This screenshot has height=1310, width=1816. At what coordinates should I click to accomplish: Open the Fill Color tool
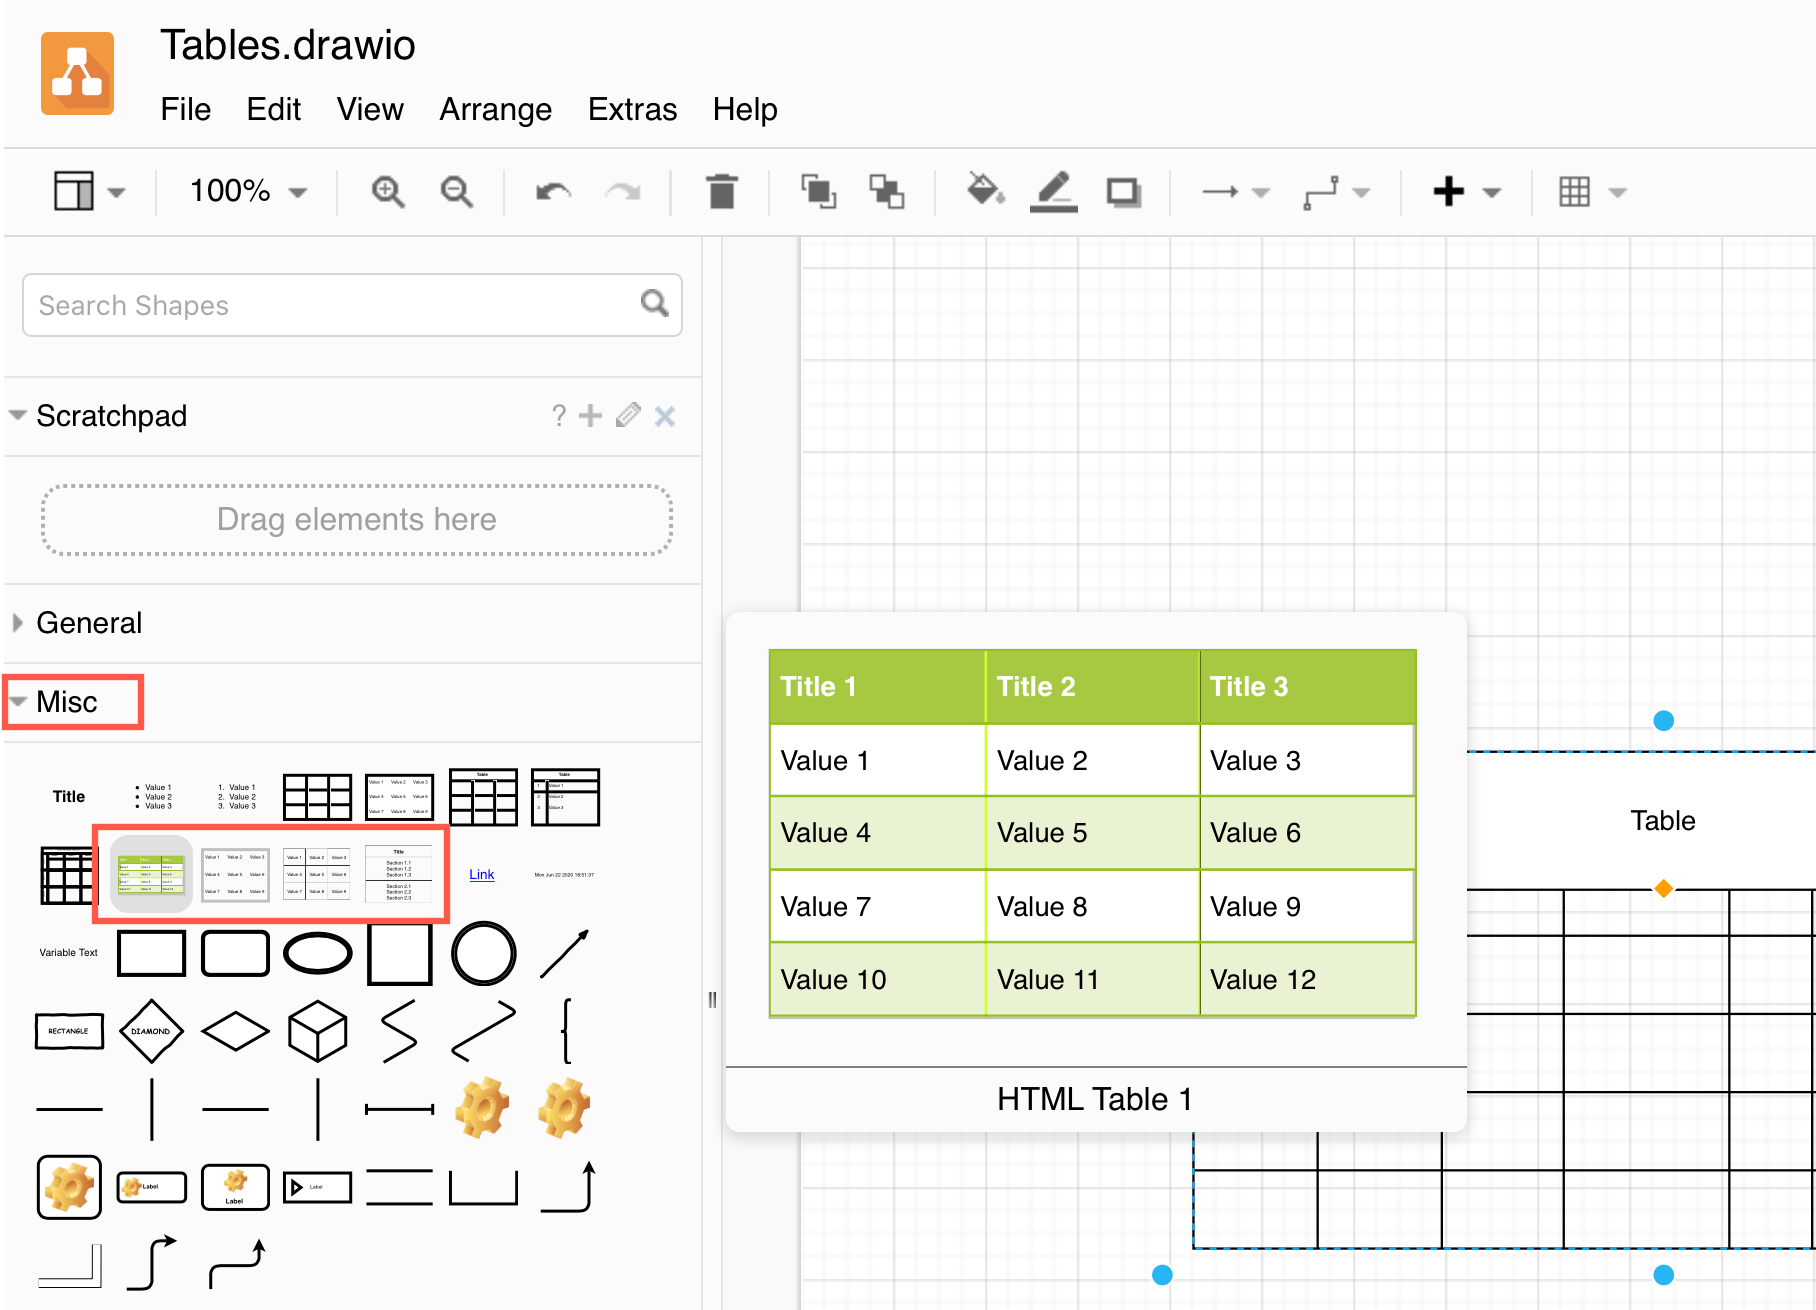pyautogui.click(x=985, y=191)
